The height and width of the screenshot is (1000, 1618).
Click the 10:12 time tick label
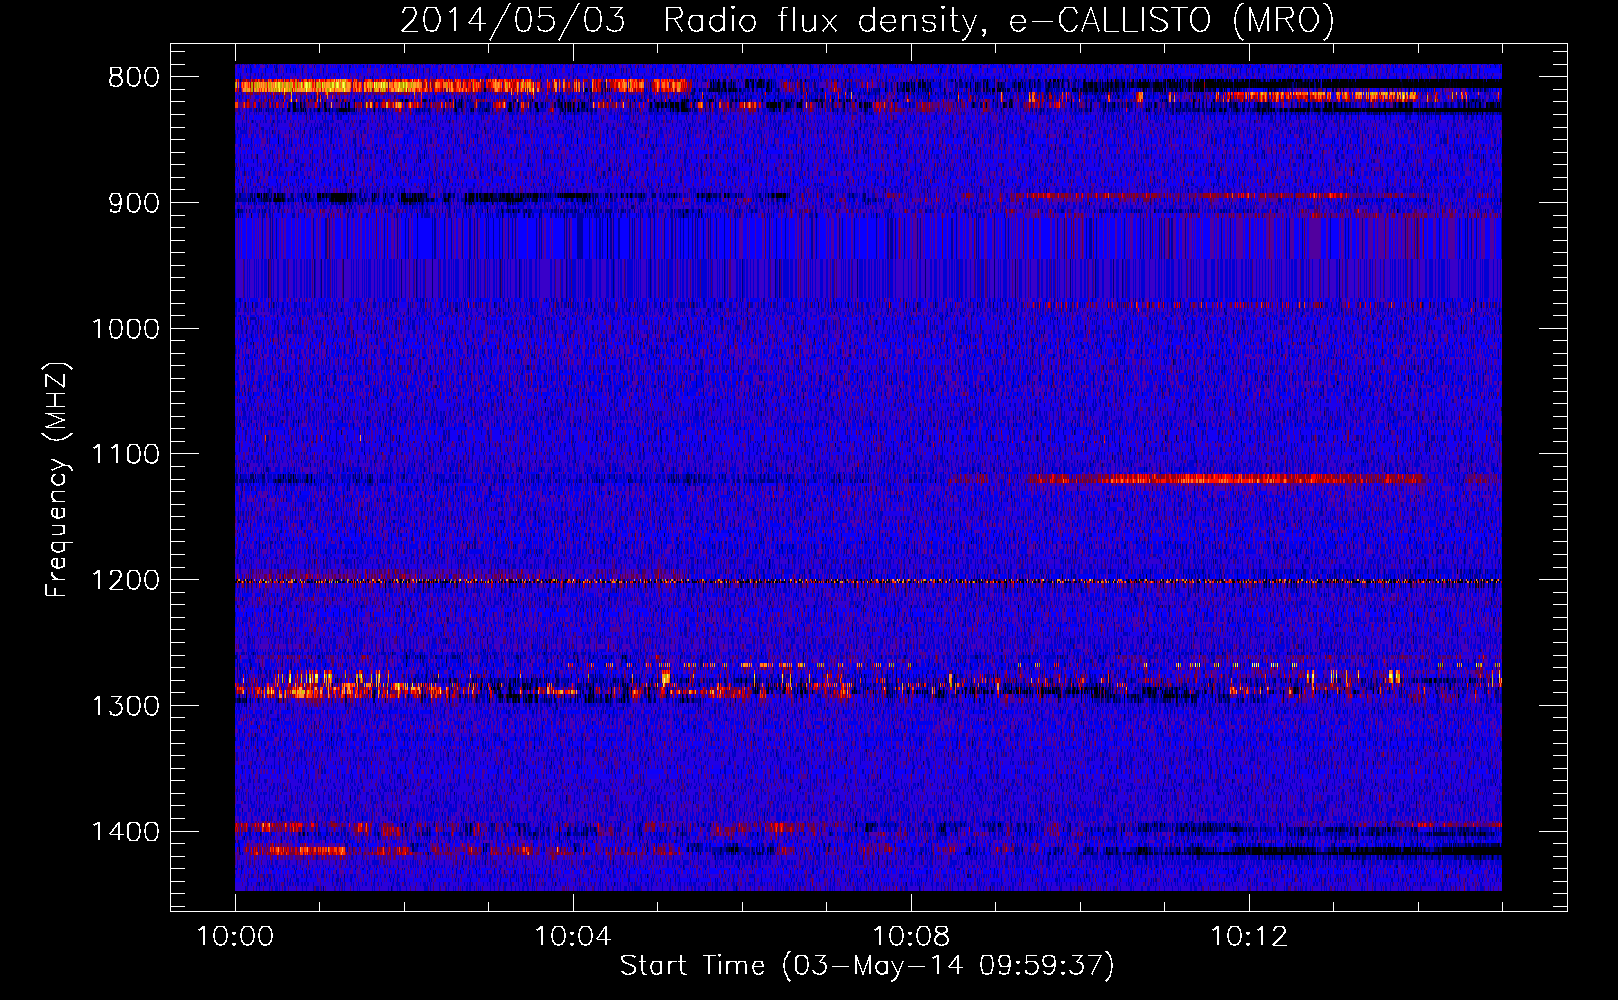[x=1249, y=937]
